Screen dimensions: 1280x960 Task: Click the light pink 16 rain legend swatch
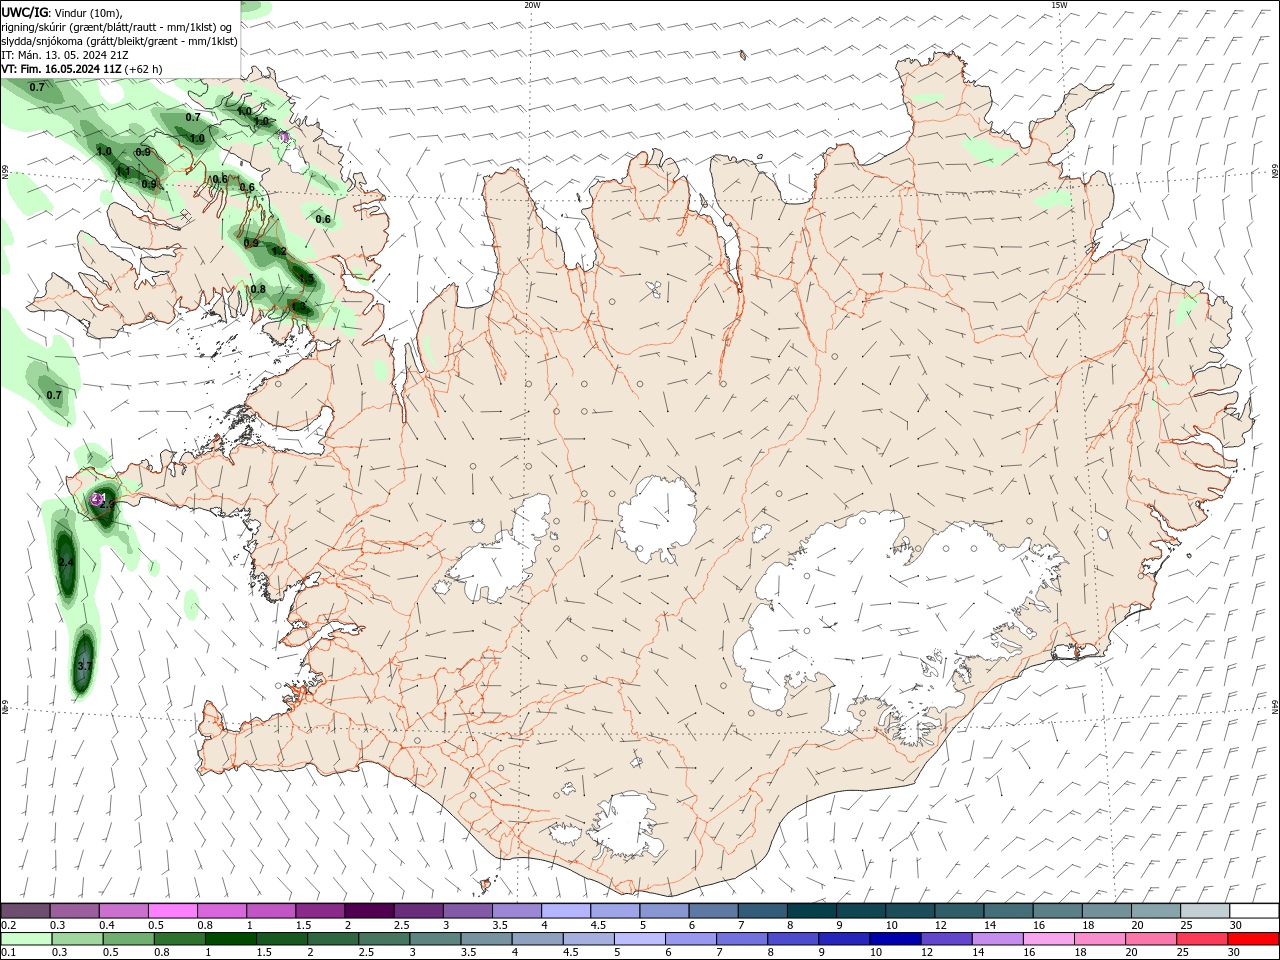point(1048,939)
